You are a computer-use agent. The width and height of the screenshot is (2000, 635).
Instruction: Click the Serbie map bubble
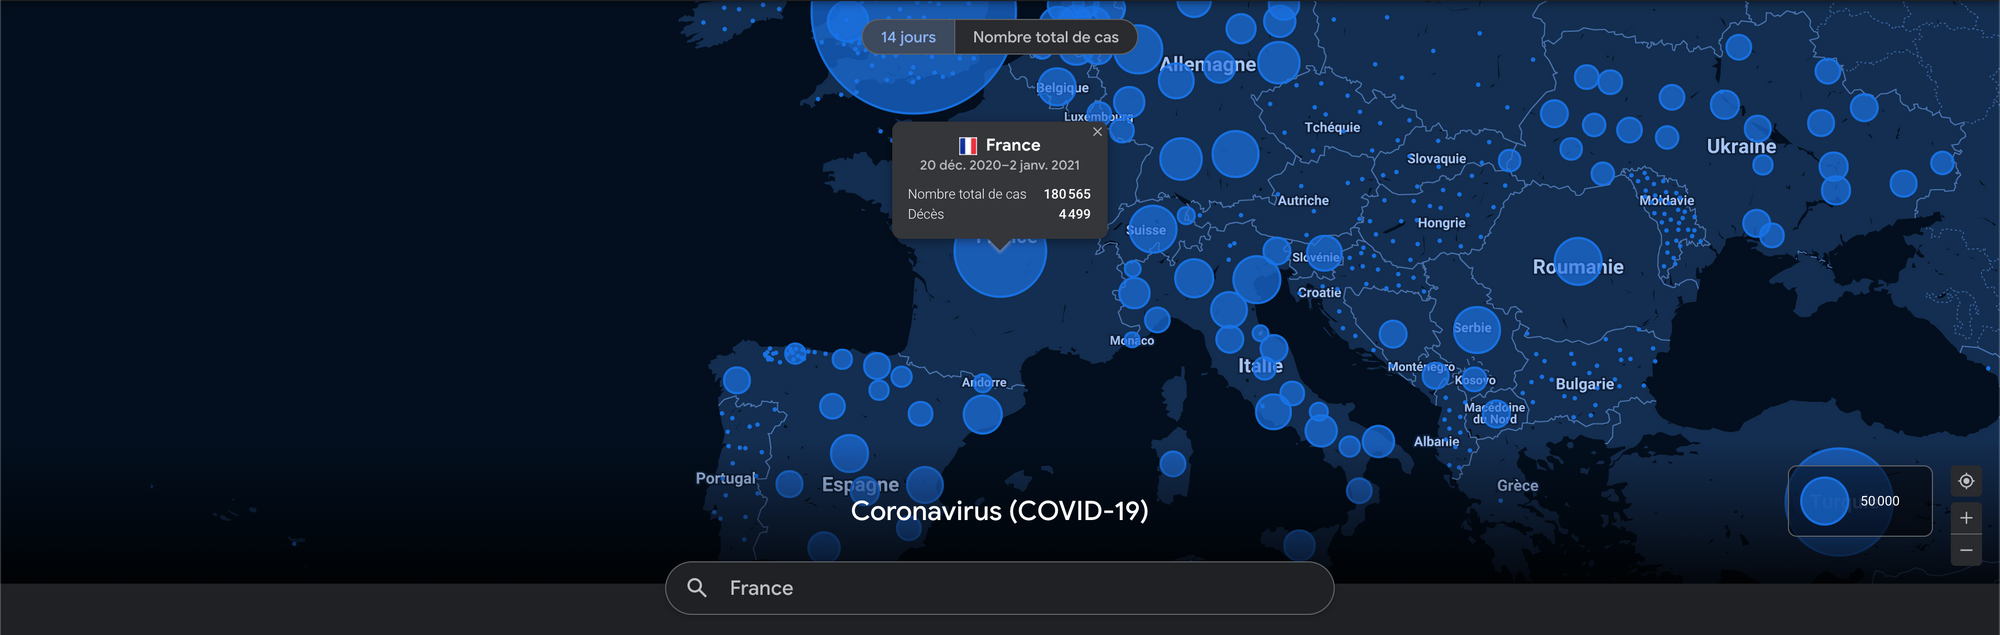(1476, 329)
